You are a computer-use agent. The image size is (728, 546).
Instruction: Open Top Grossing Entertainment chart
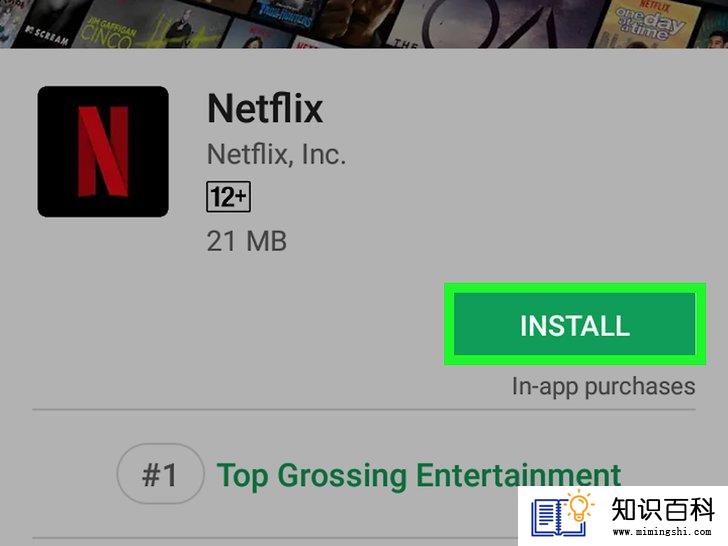(x=419, y=475)
